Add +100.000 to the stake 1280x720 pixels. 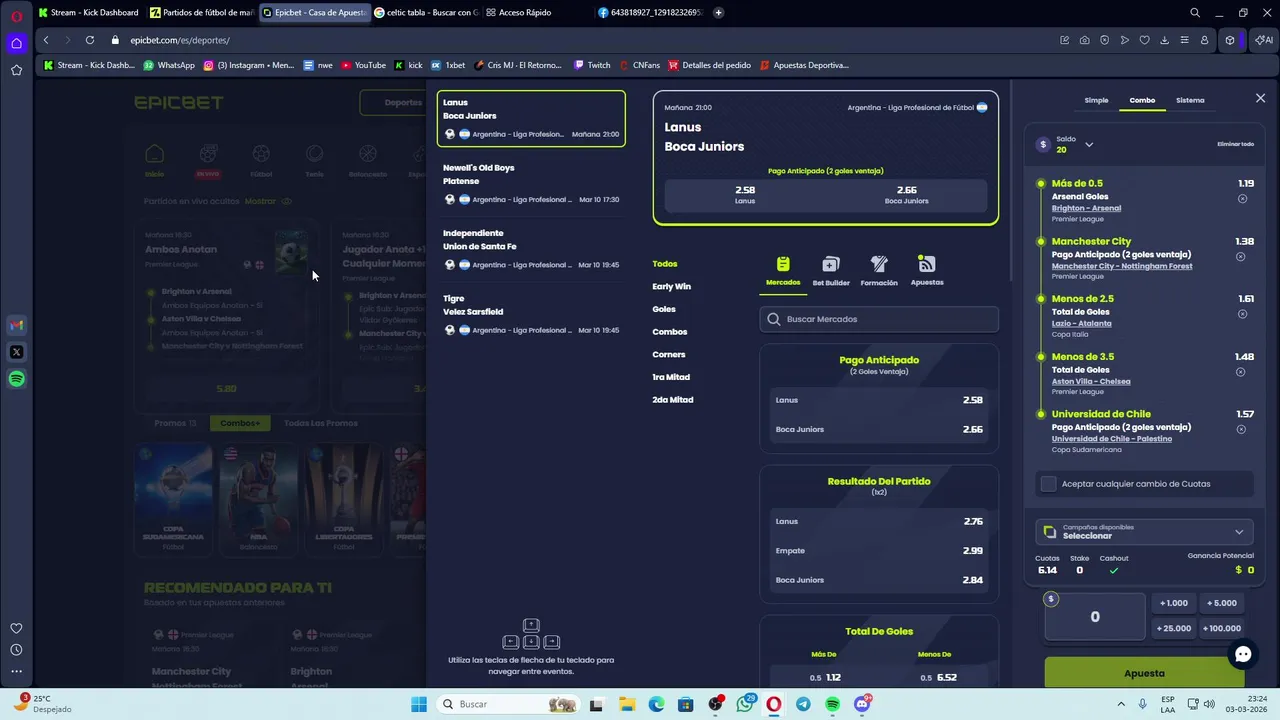pyautogui.click(x=1222, y=628)
